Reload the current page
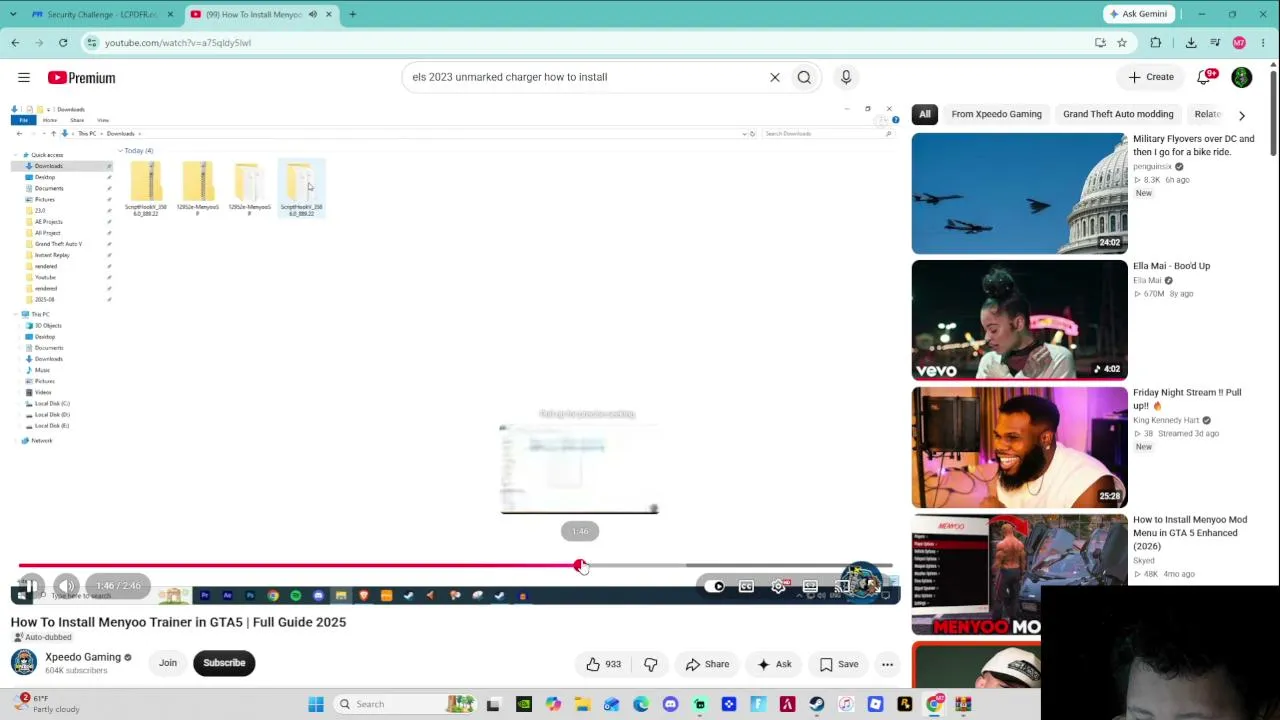1280x720 pixels. [x=63, y=43]
